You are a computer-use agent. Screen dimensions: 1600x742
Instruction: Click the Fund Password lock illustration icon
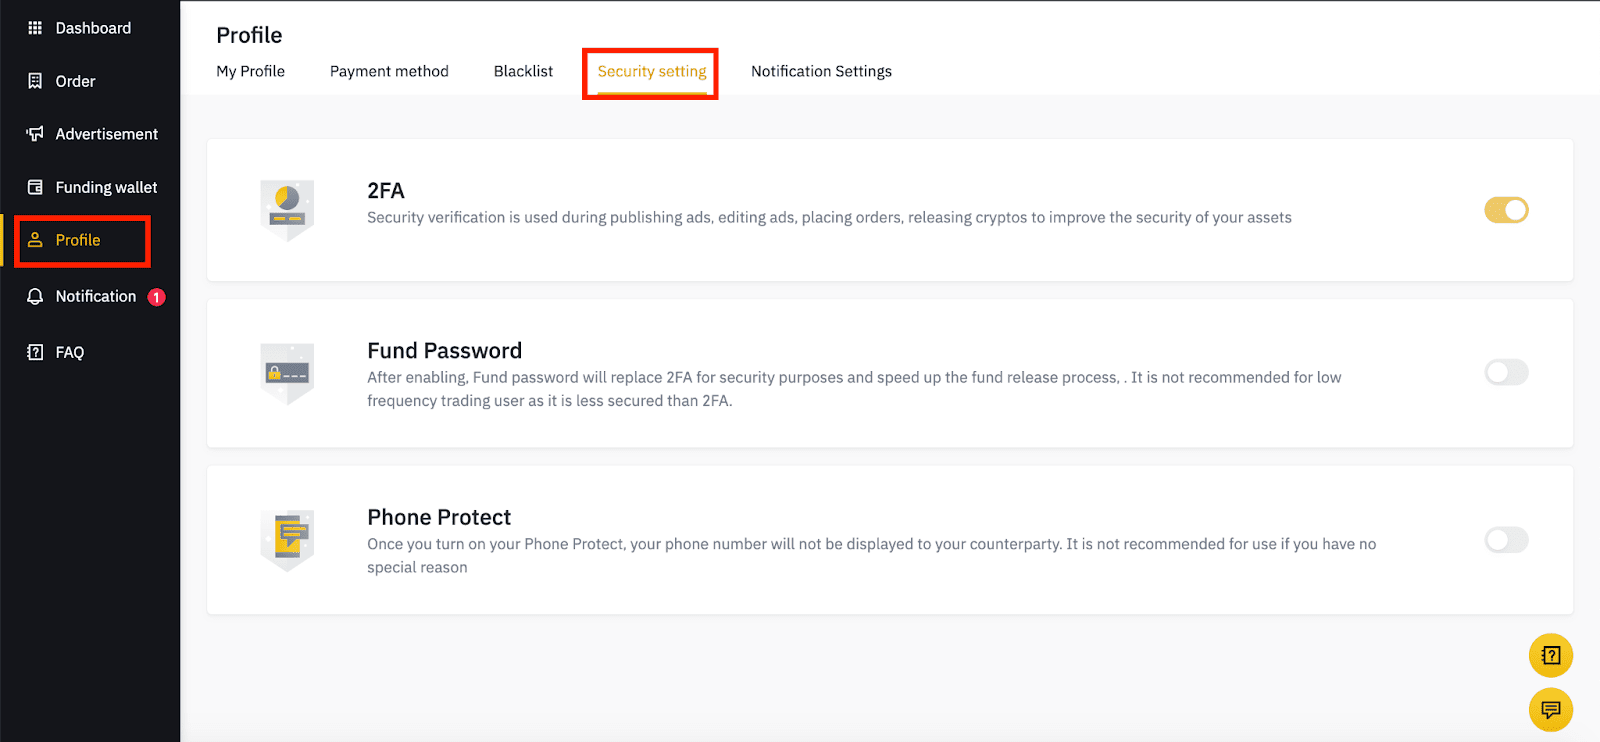(287, 373)
